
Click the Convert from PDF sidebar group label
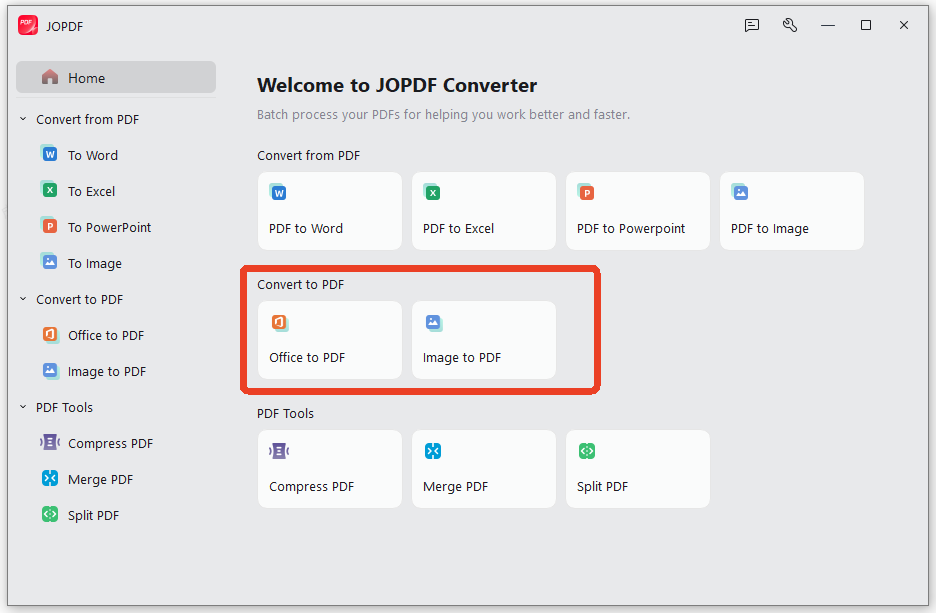click(x=87, y=119)
